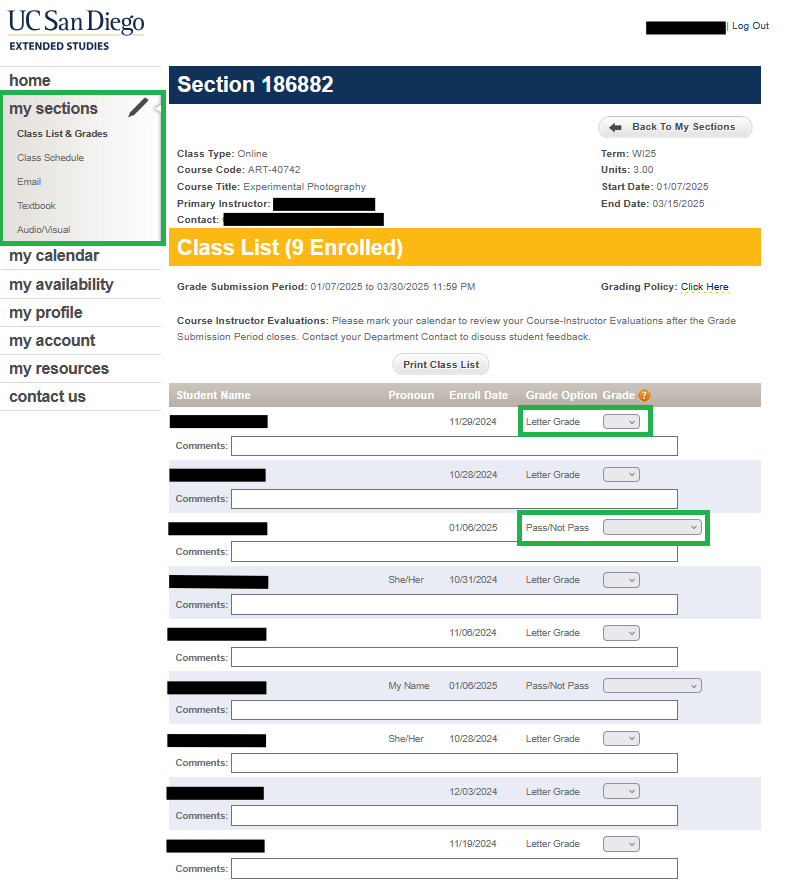Open grade dropdown for student enrolled 11/29/2024
The width and height of the screenshot is (802, 883).
pos(620,422)
